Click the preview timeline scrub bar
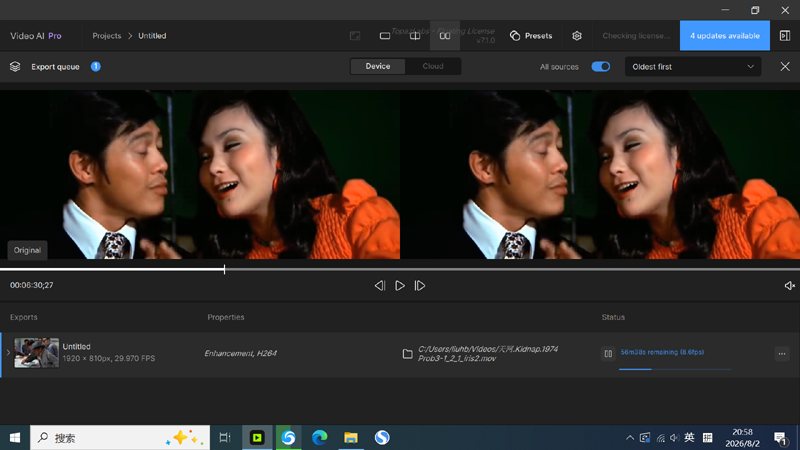The width and height of the screenshot is (800, 450). pos(400,269)
